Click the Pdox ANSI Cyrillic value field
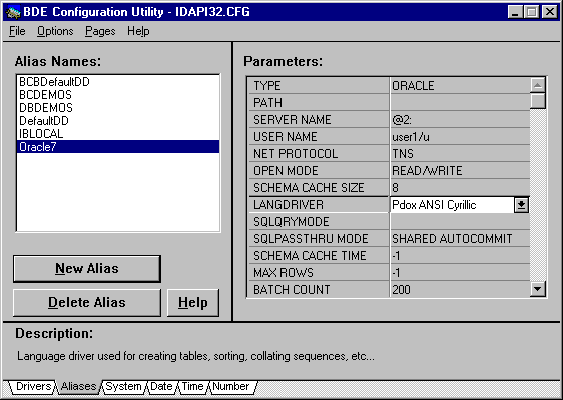Image resolution: width=563 pixels, height=400 pixels. pos(452,205)
